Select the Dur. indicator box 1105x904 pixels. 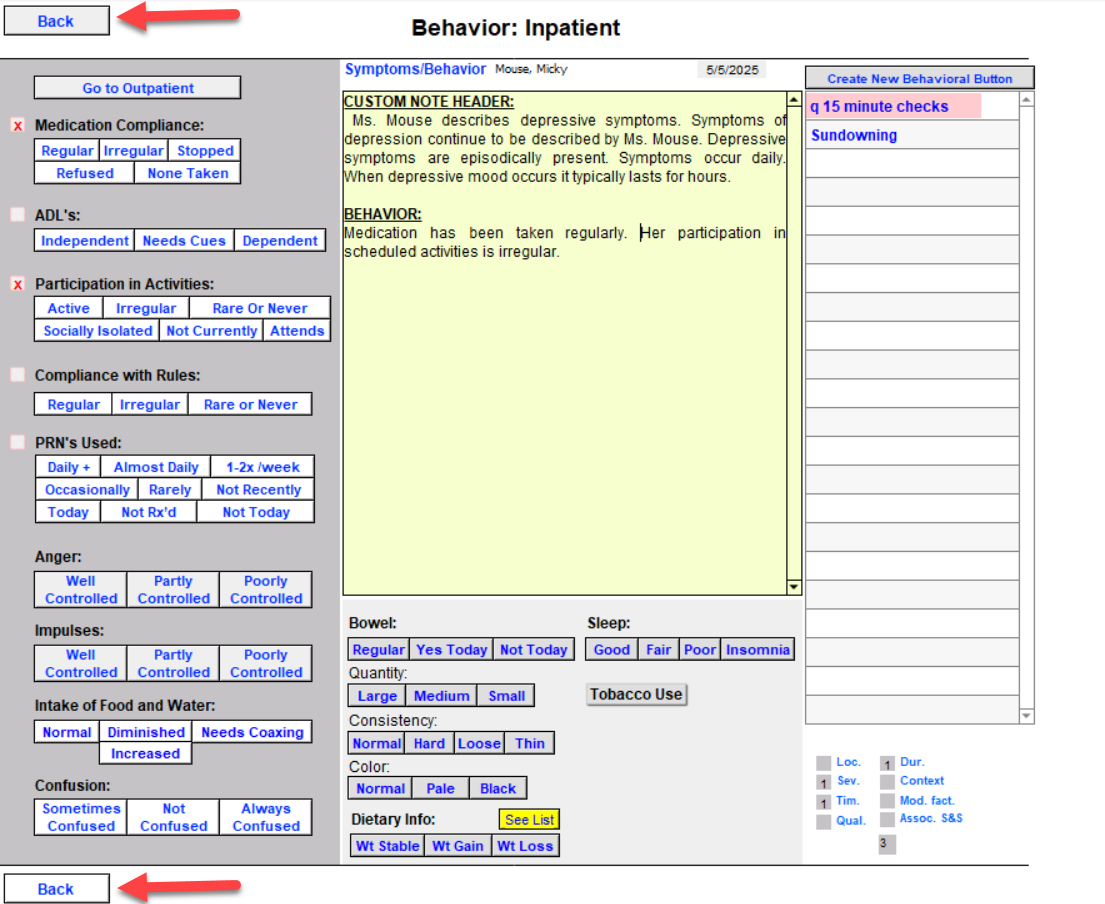tap(887, 763)
